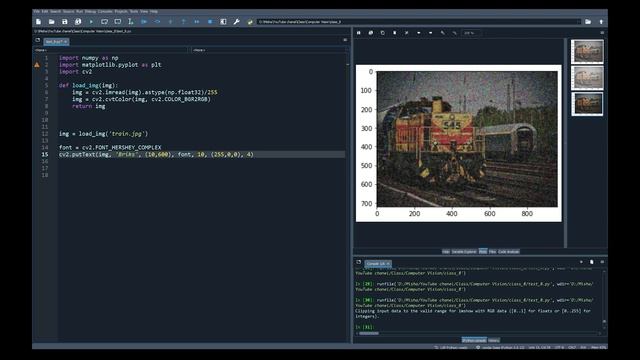The image size is (640, 360).
Task: Switch to the Help pane tab
Action: coord(446,252)
